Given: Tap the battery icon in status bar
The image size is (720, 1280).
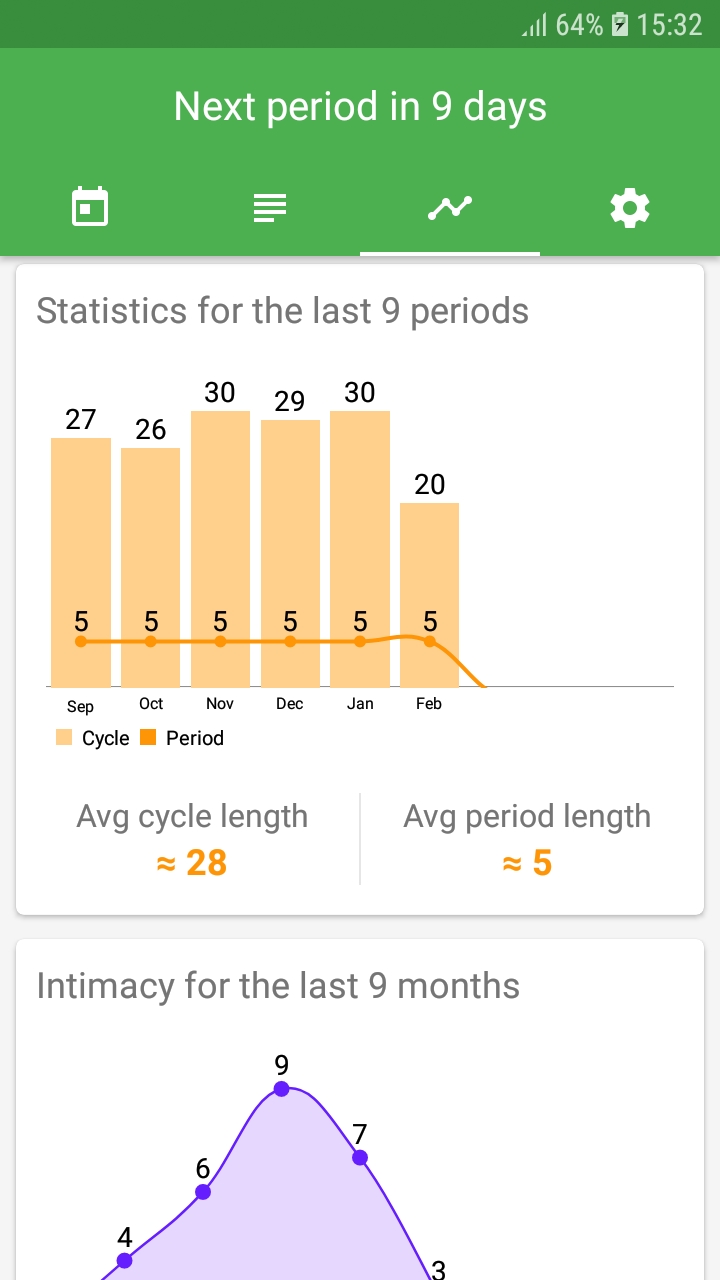Looking at the screenshot, I should tap(620, 25).
